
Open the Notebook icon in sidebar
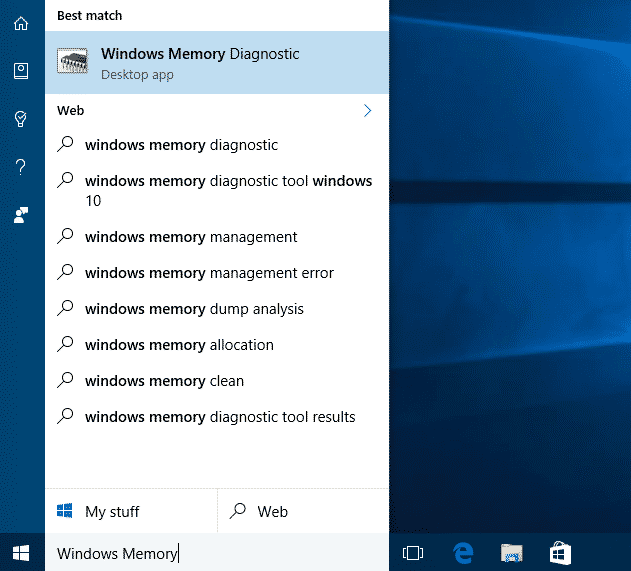pos(21,71)
